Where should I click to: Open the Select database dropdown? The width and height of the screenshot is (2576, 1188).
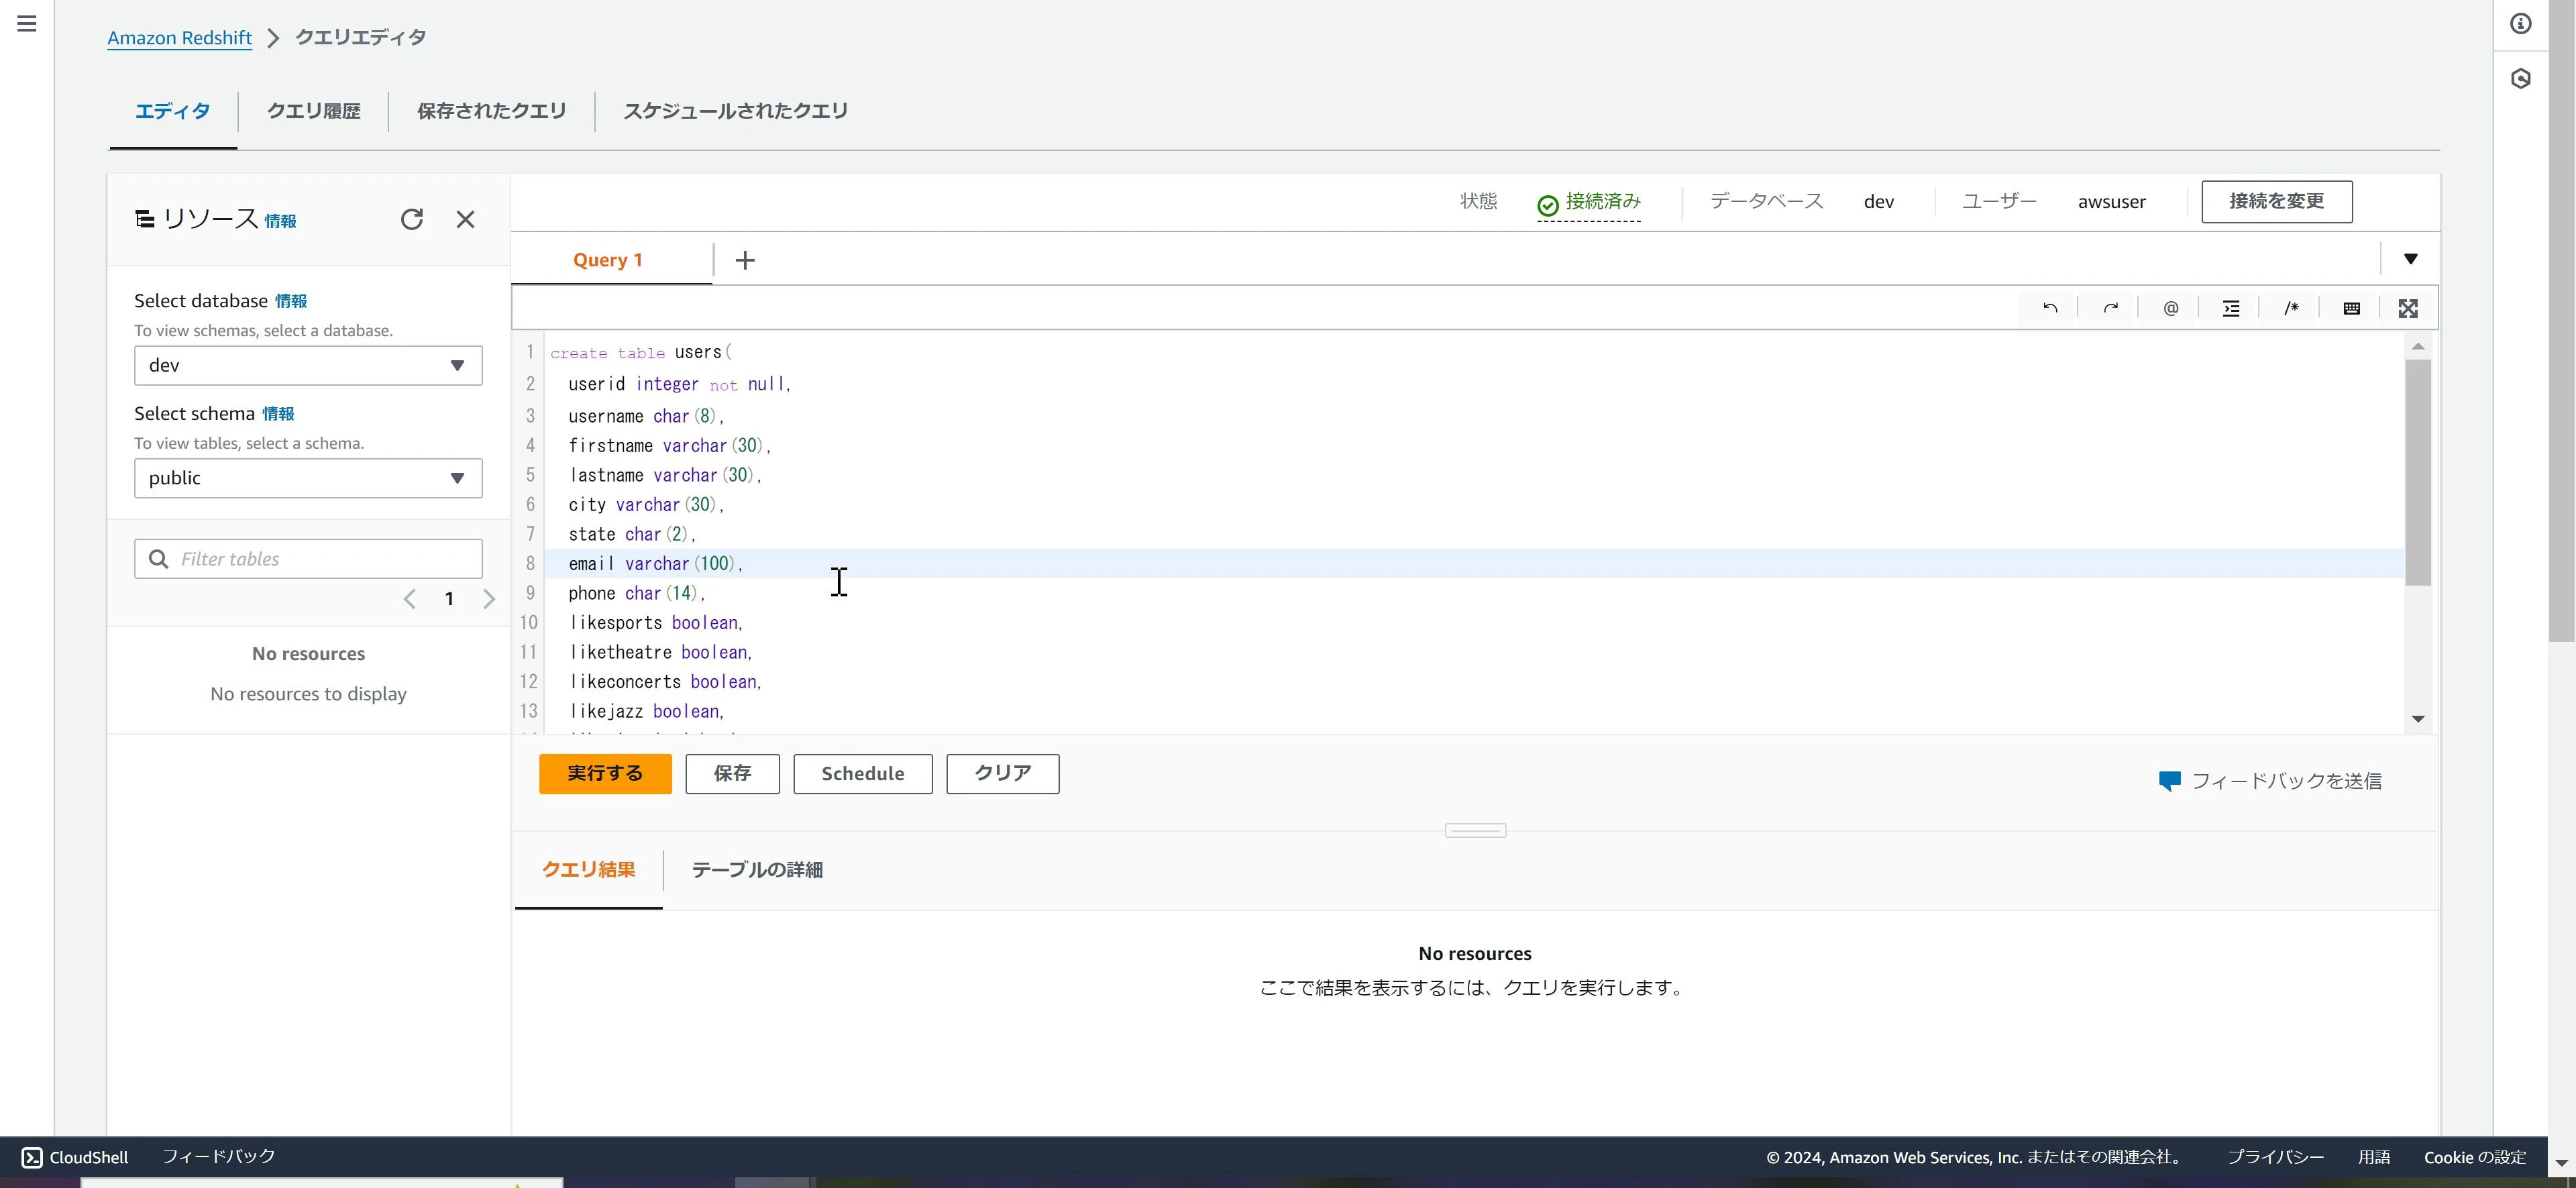point(308,366)
